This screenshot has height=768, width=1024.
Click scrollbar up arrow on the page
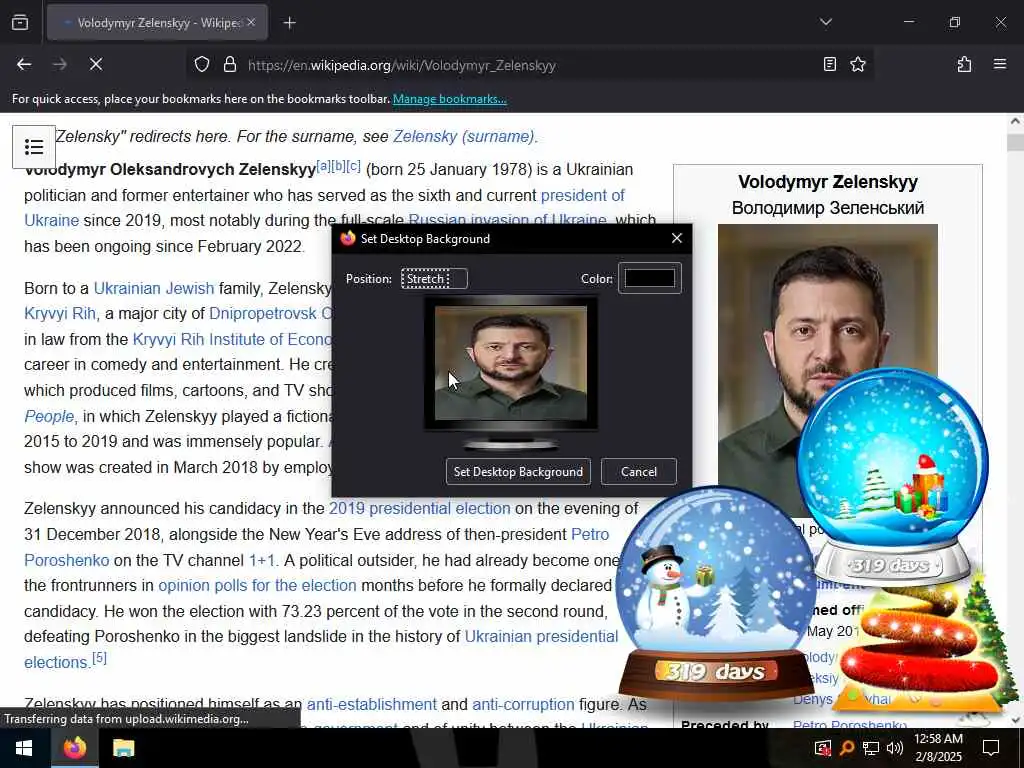point(1015,121)
